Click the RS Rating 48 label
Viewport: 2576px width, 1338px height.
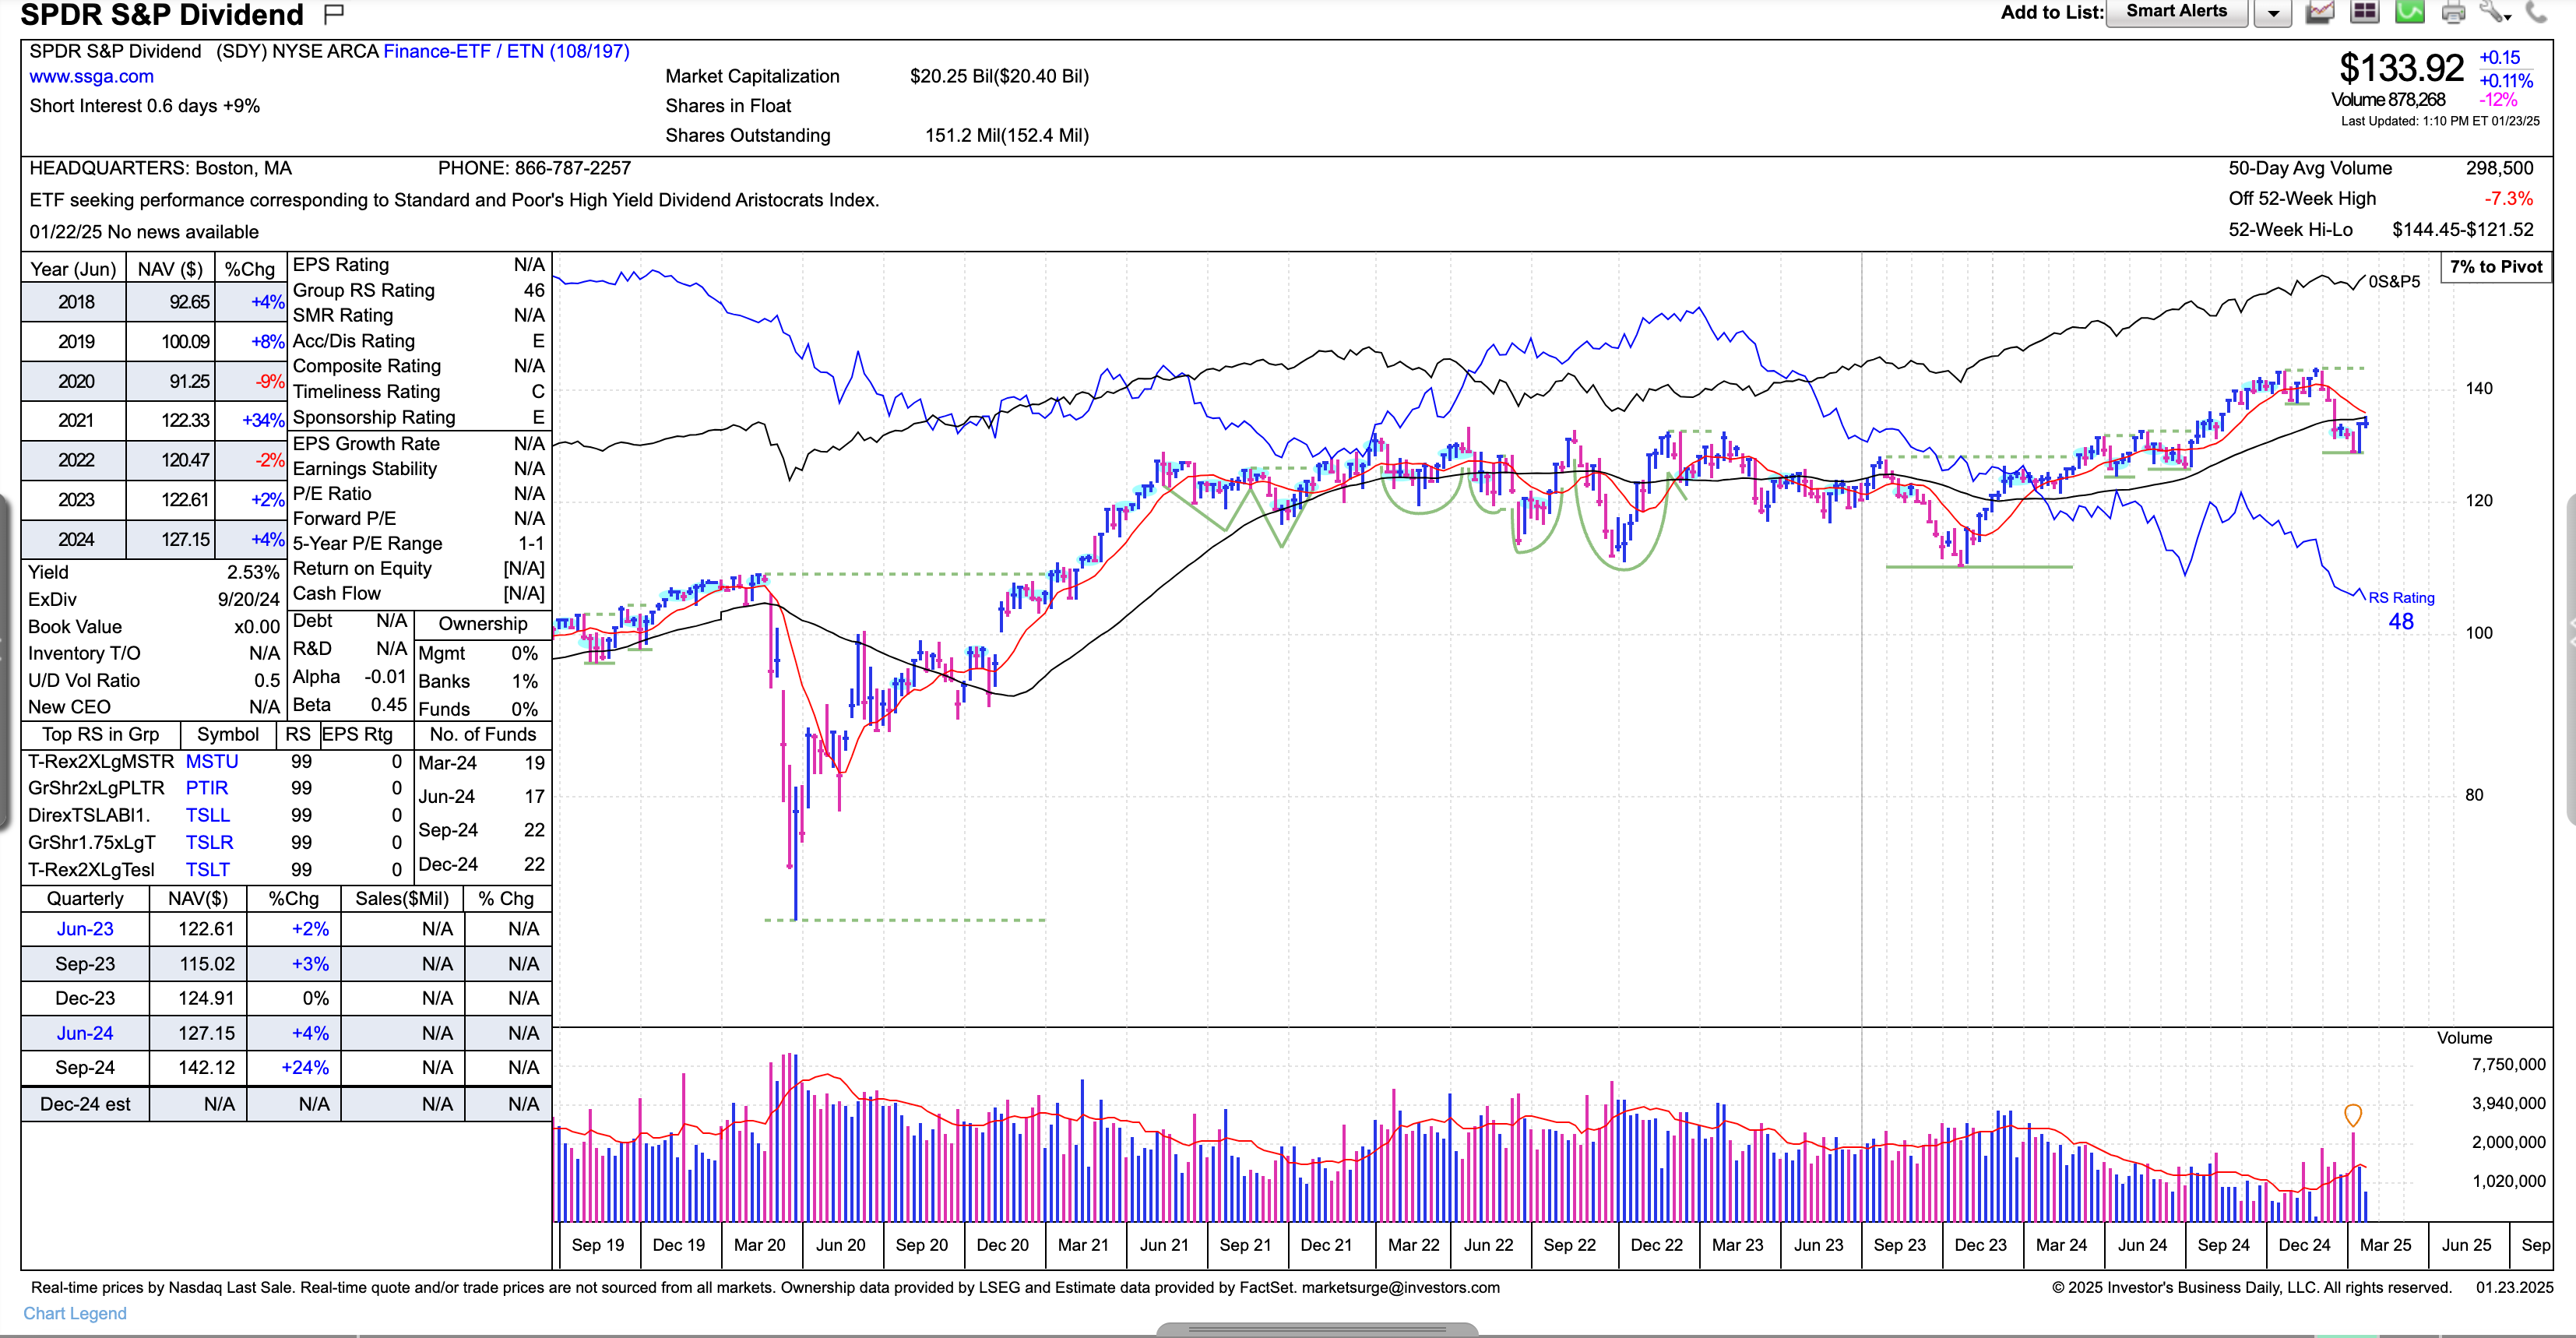[2401, 610]
